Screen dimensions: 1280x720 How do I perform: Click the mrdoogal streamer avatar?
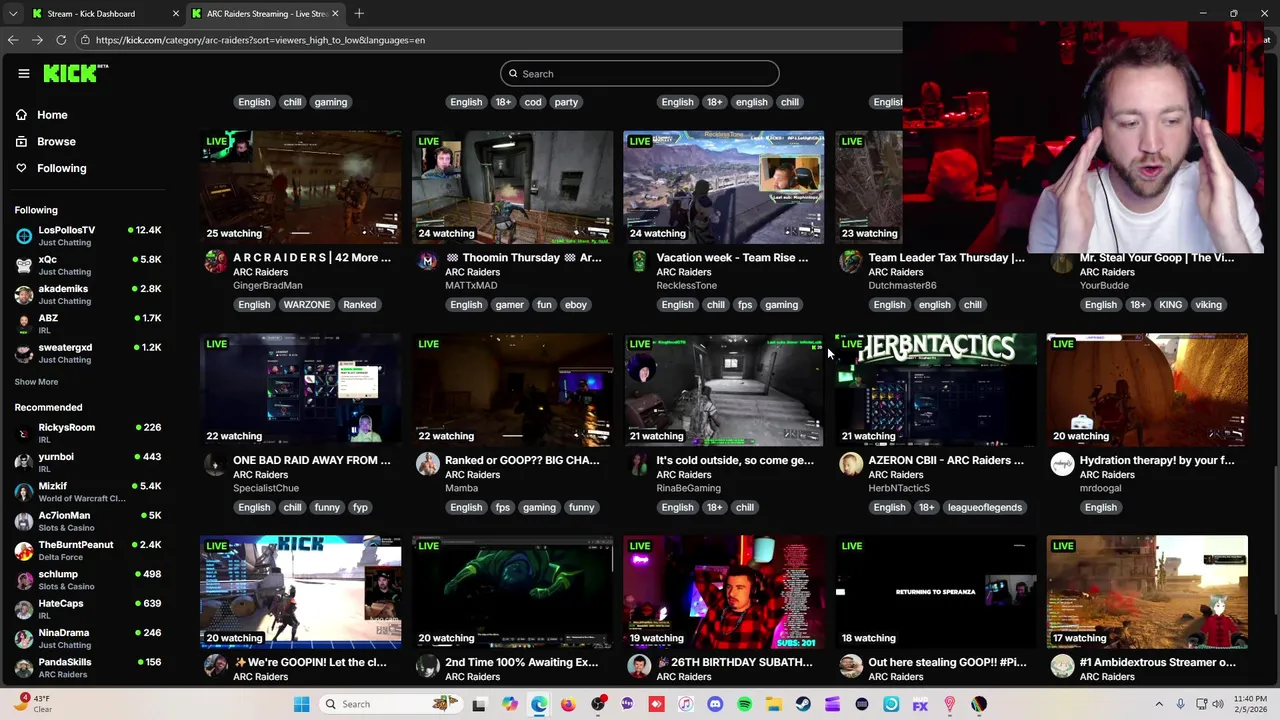[1062, 464]
